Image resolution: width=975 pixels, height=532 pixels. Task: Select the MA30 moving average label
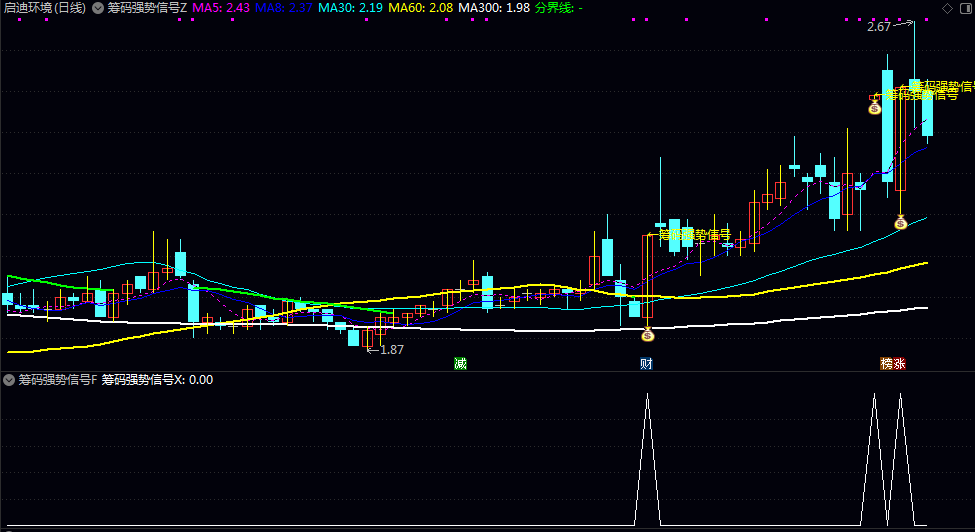(350, 8)
